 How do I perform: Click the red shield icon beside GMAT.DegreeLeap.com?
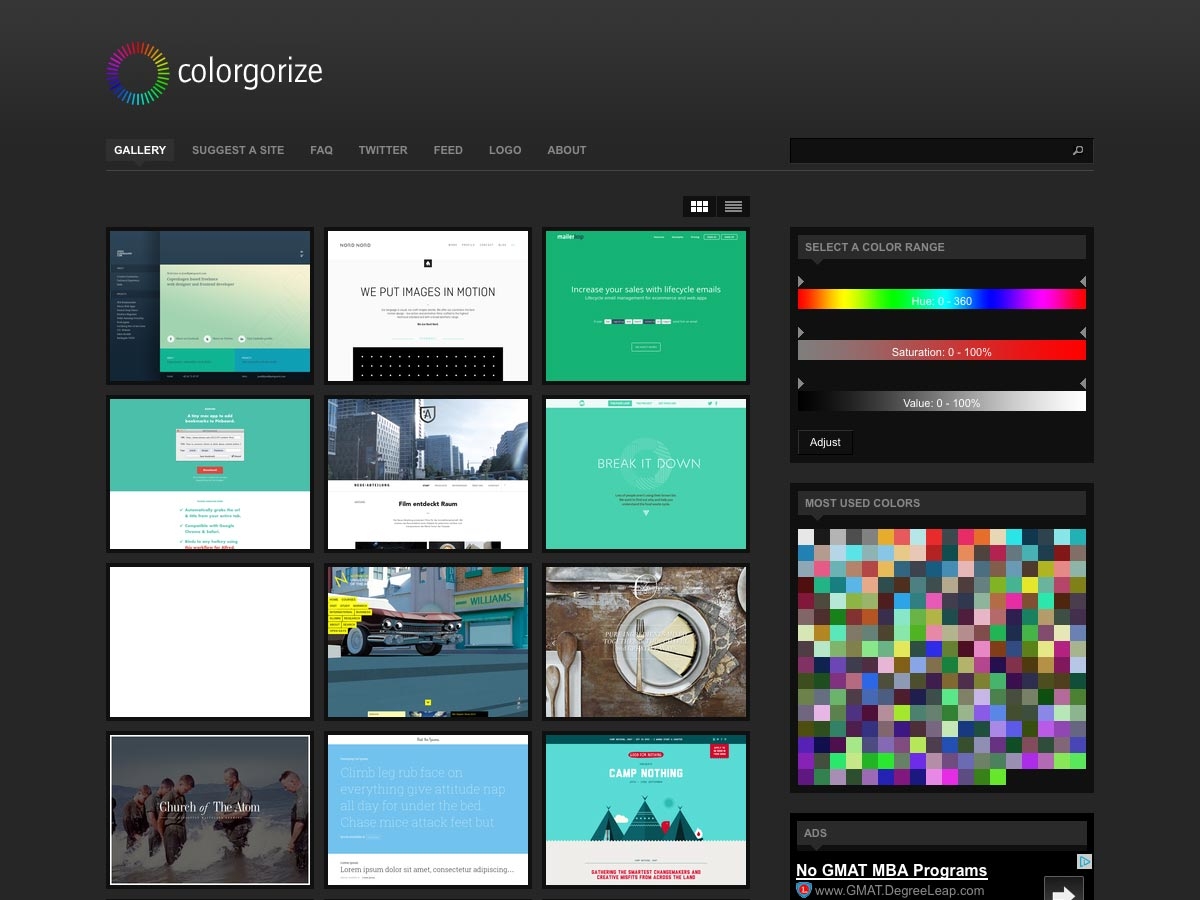click(803, 889)
